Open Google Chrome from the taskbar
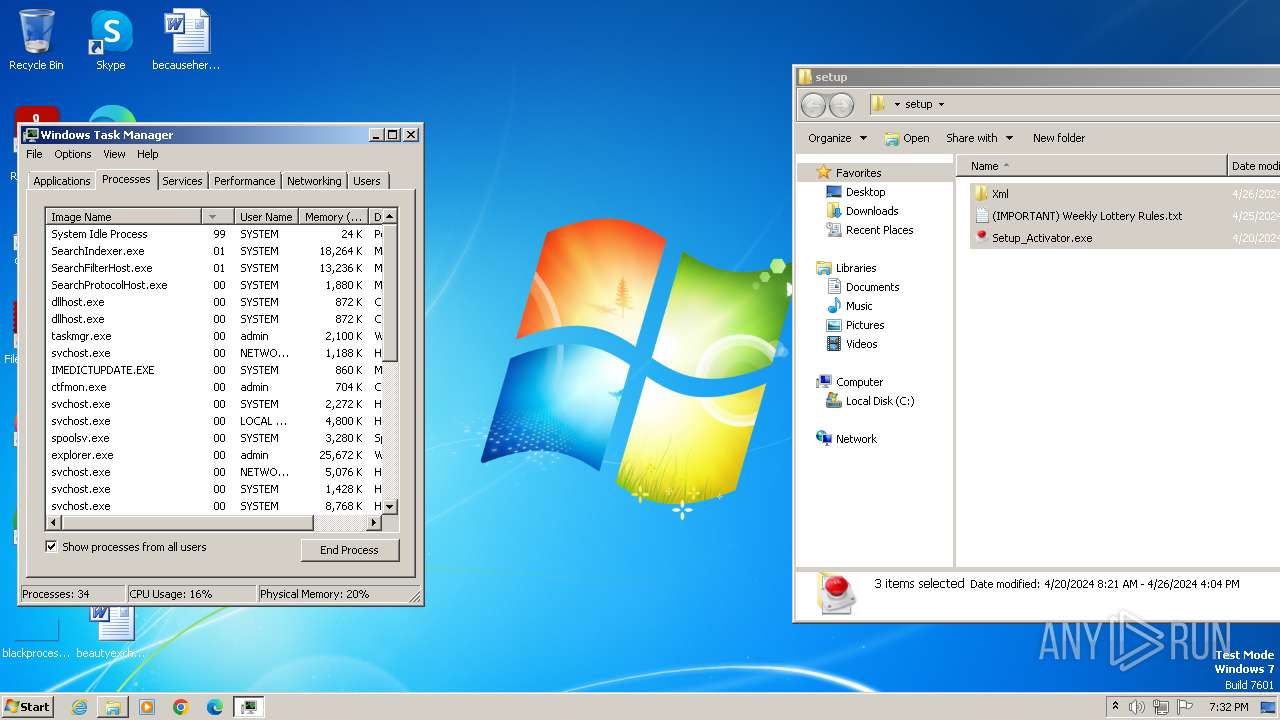1280x720 pixels. coord(181,707)
